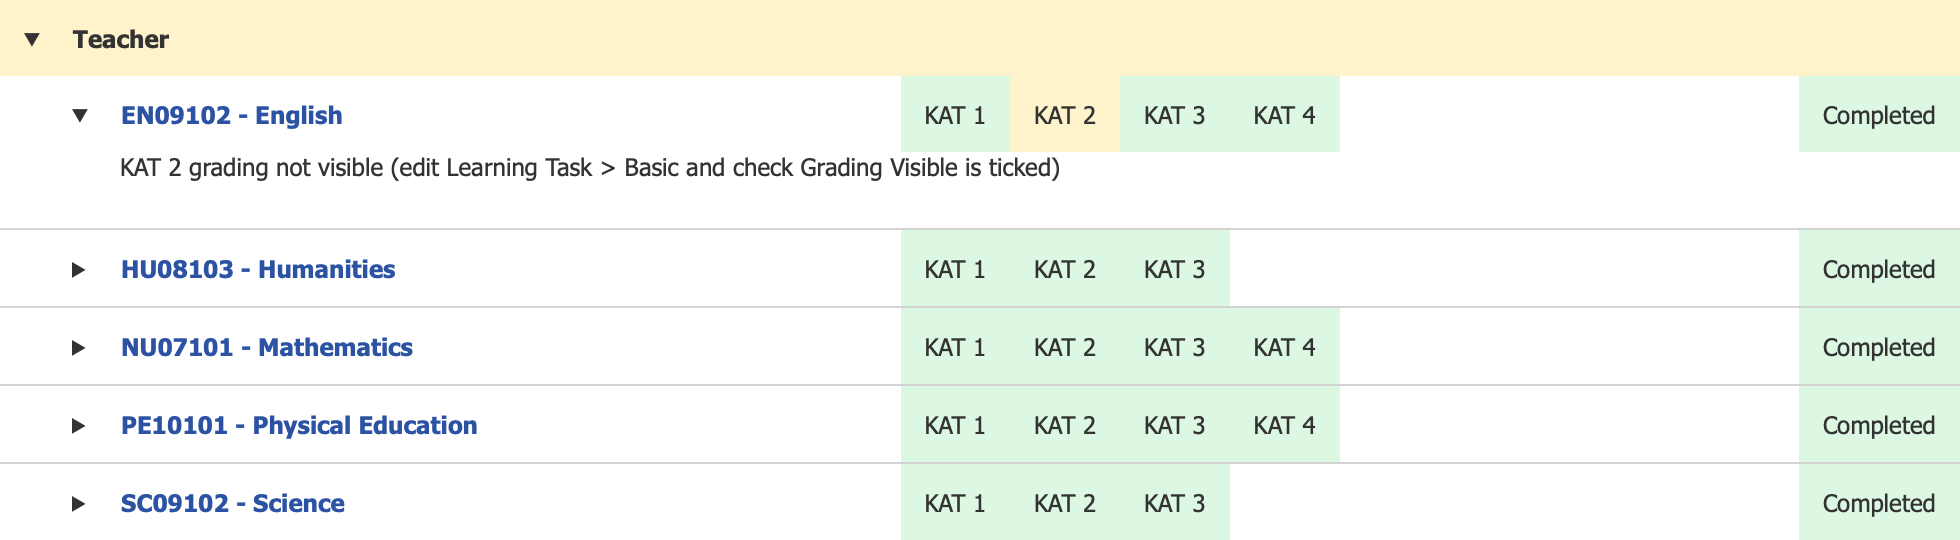Click Completed status for Science
This screenshot has width=1960, height=540.
click(1879, 504)
